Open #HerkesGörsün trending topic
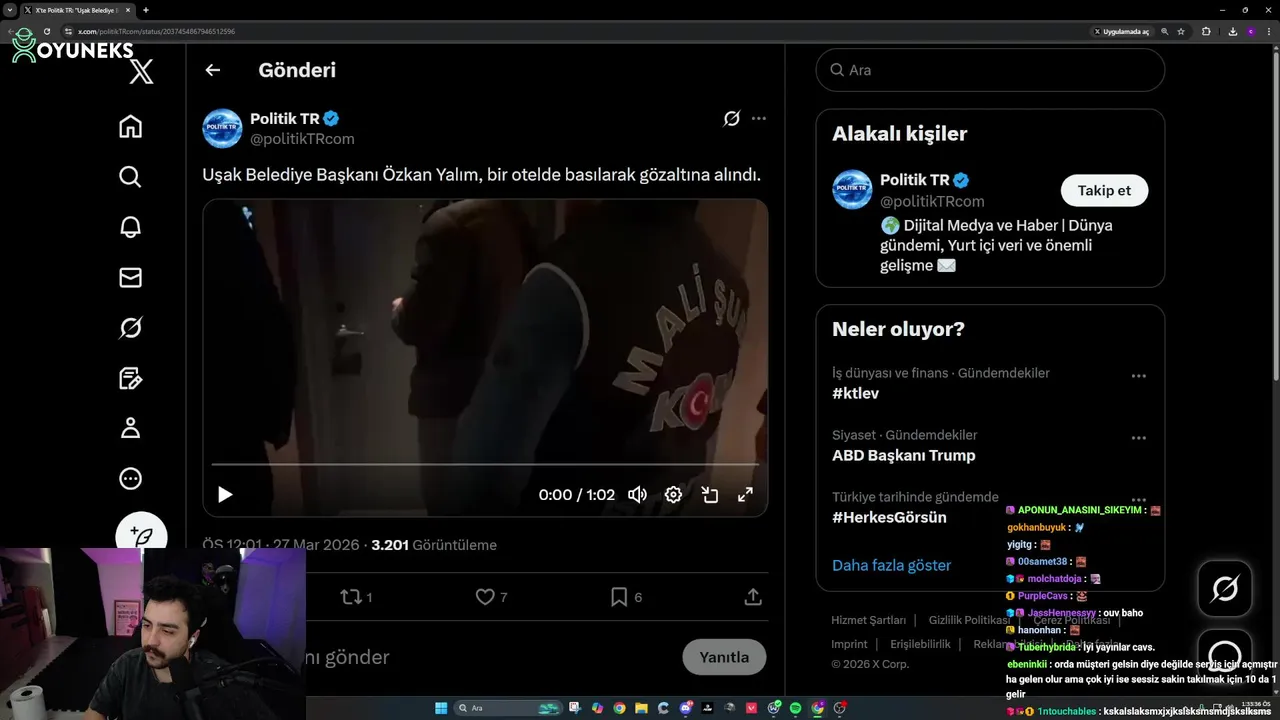The width and height of the screenshot is (1280, 720). (889, 517)
